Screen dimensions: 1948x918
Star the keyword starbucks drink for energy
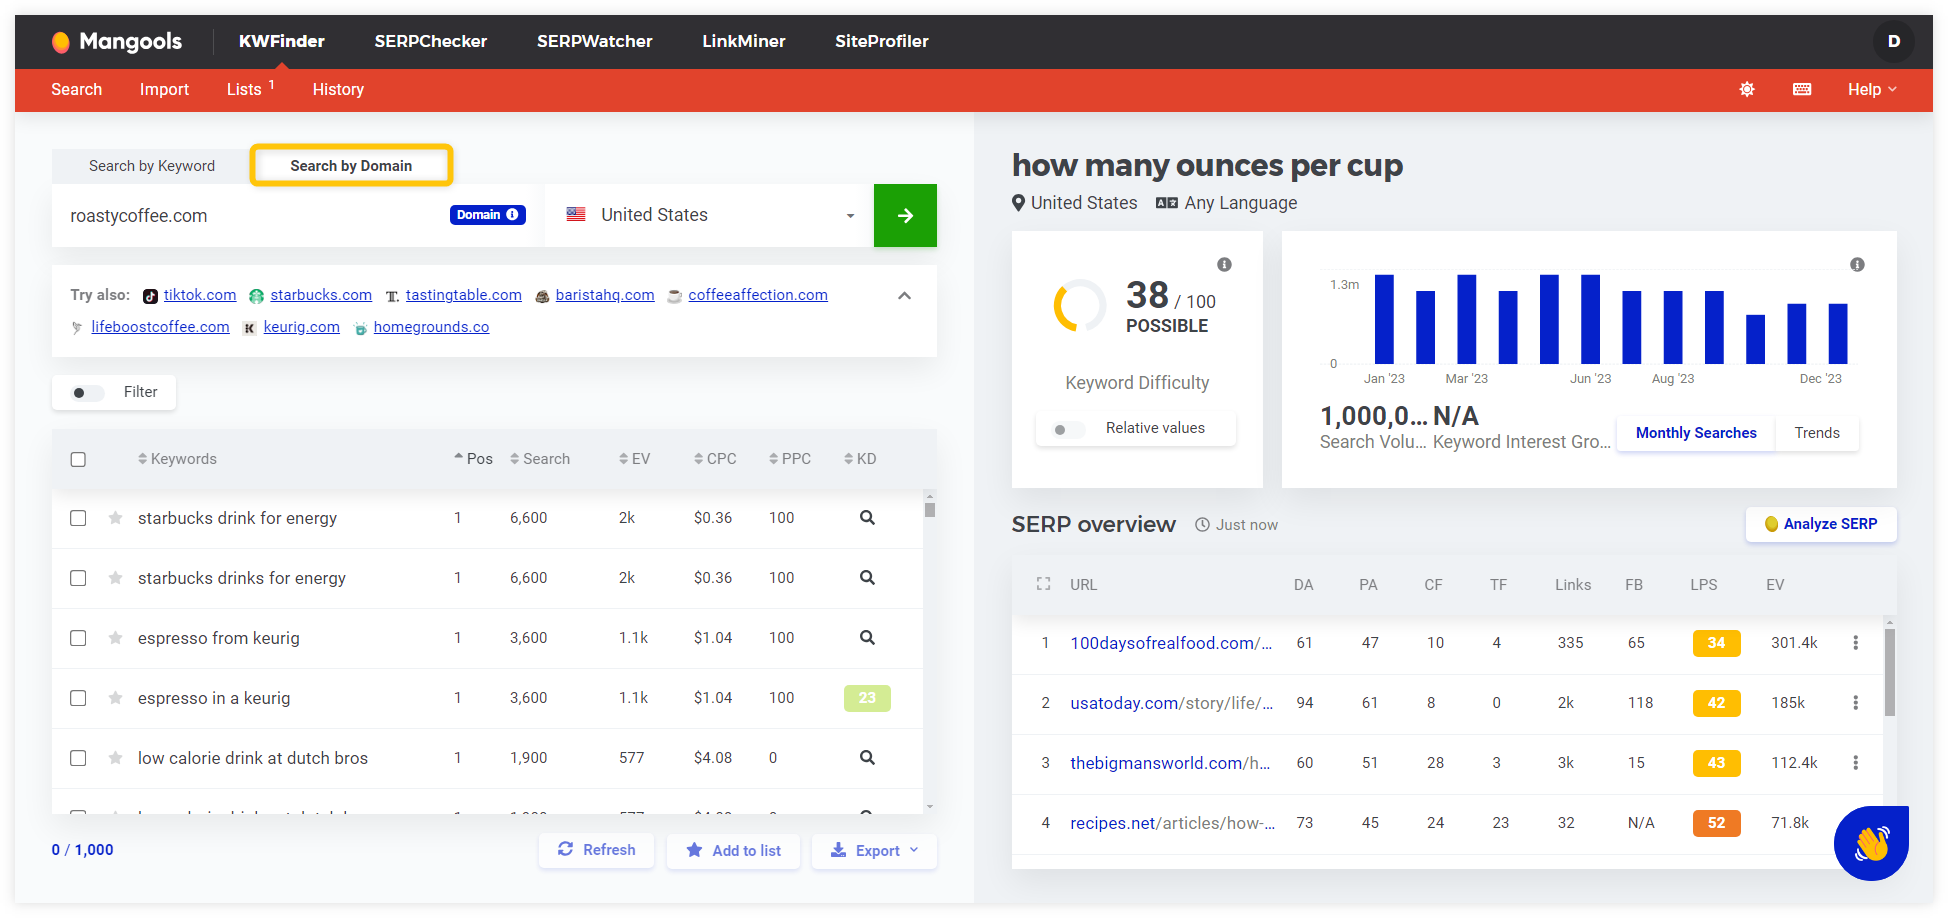(x=114, y=518)
